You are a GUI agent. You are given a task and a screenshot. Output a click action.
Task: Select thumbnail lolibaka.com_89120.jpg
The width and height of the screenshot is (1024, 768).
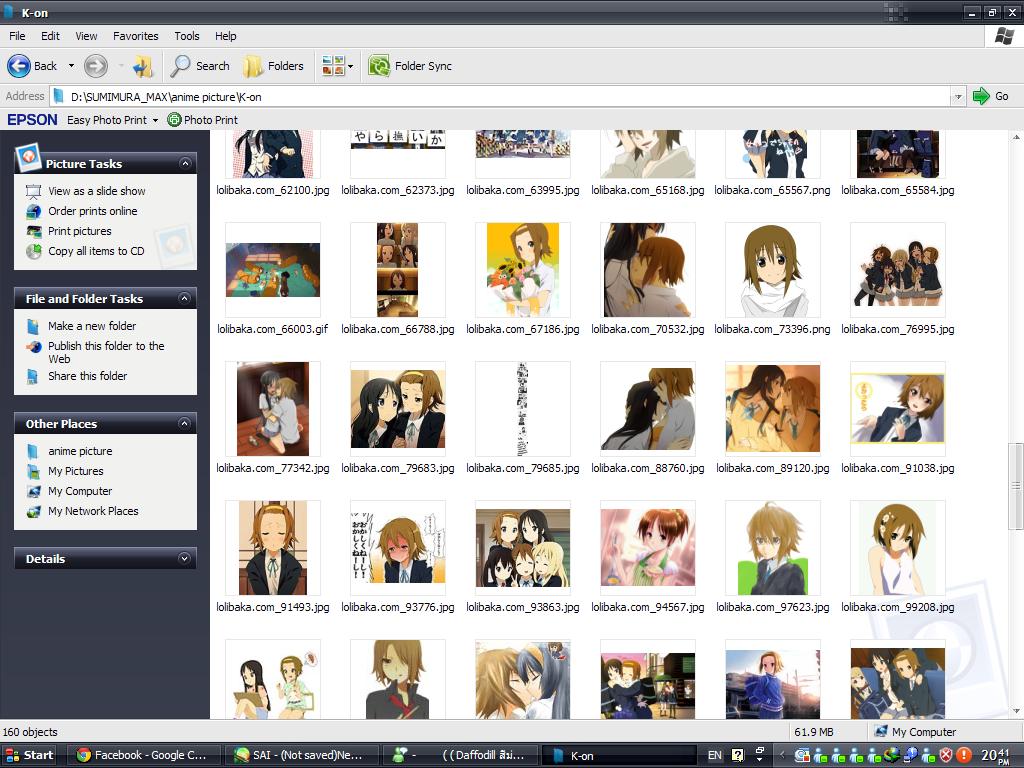point(773,409)
